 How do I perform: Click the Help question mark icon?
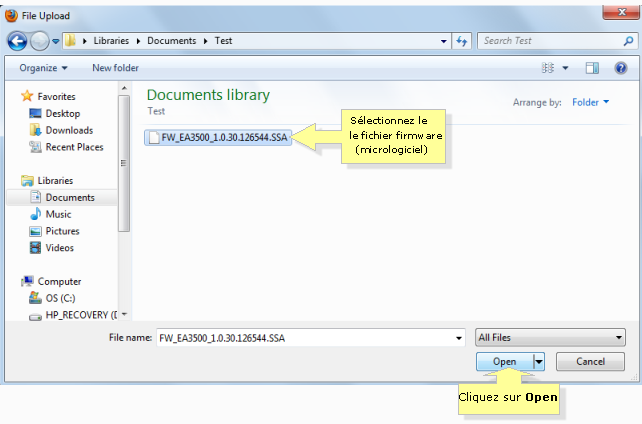(x=621, y=68)
